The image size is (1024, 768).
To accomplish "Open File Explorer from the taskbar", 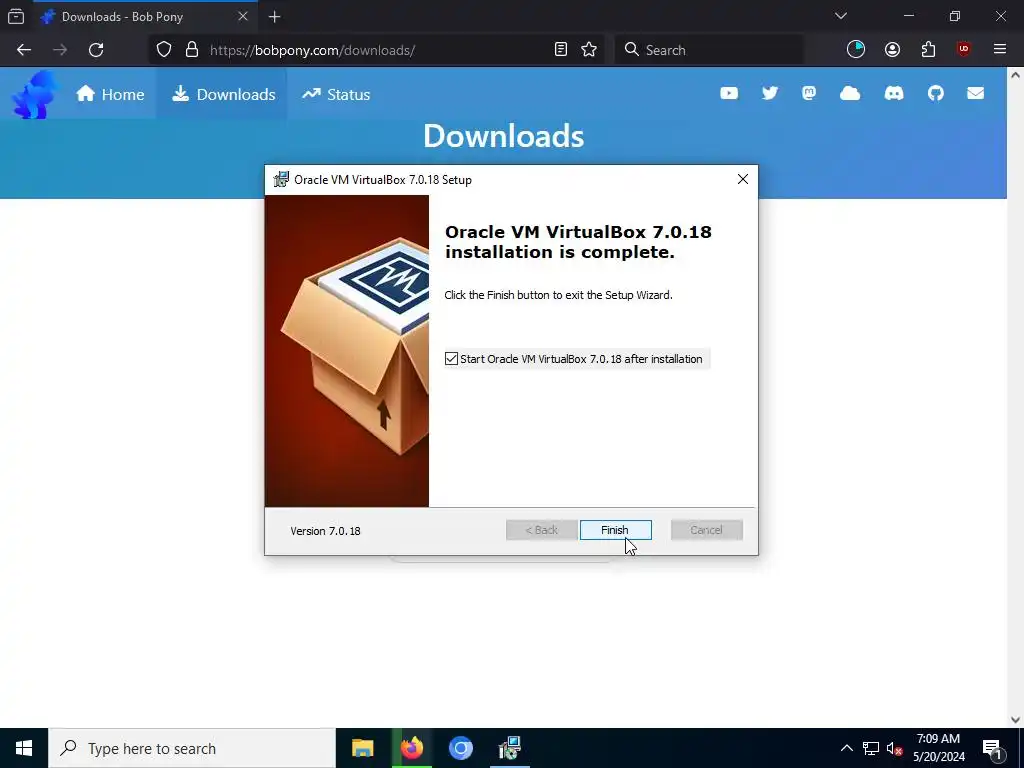I will [x=362, y=748].
